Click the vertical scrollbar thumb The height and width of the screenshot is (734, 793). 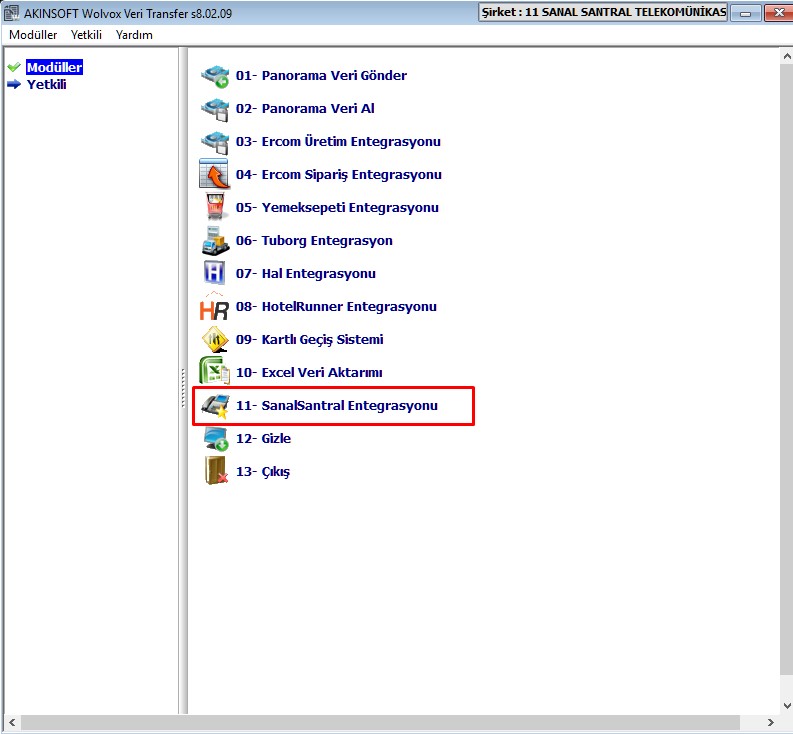coord(787,368)
